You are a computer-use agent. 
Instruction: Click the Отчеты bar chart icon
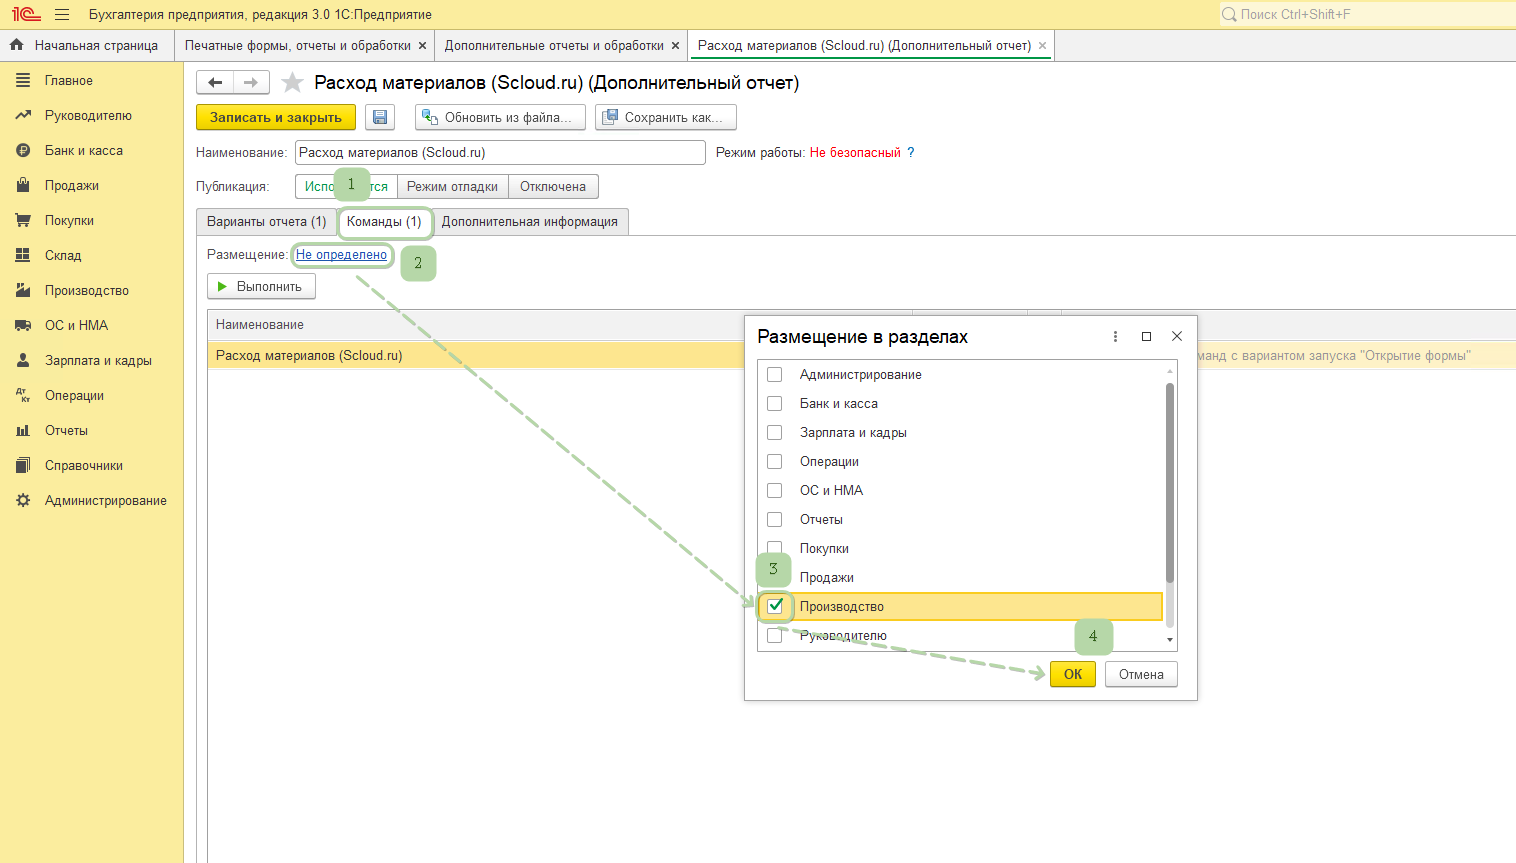coord(23,430)
